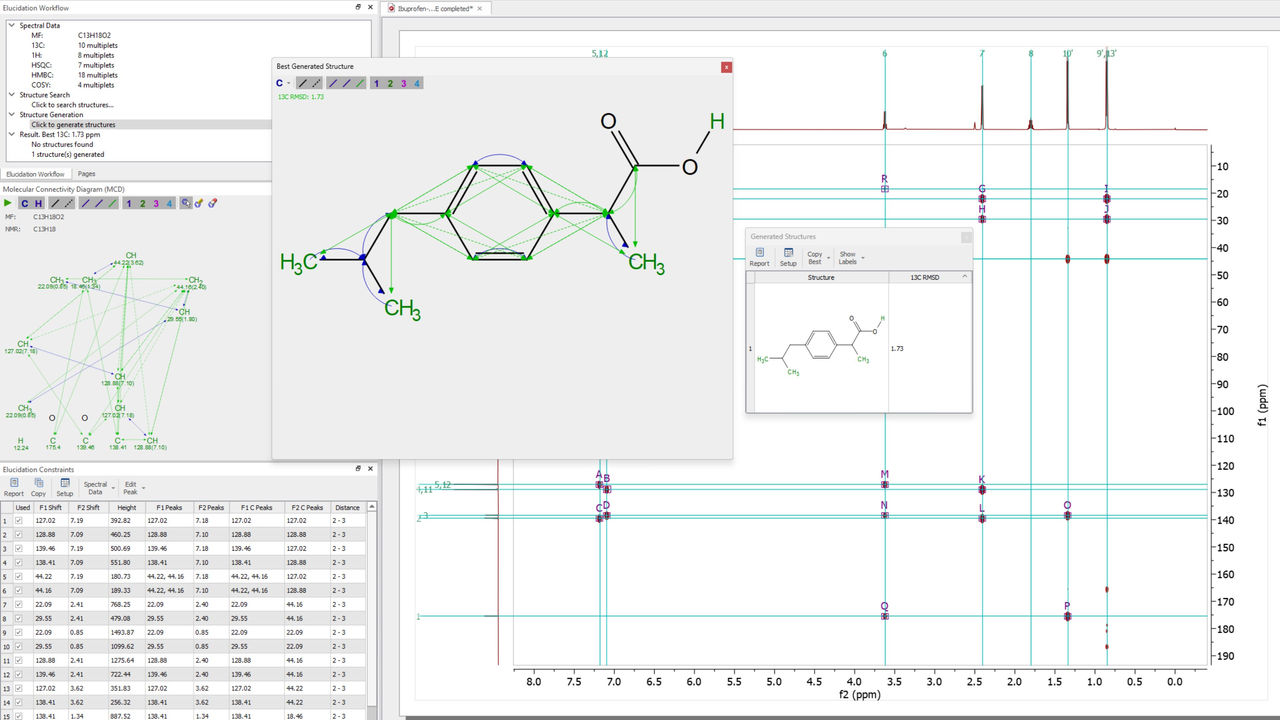Click the green play icon in the MCD toolbar
Image resolution: width=1280 pixels, height=720 pixels.
[x=8, y=203]
